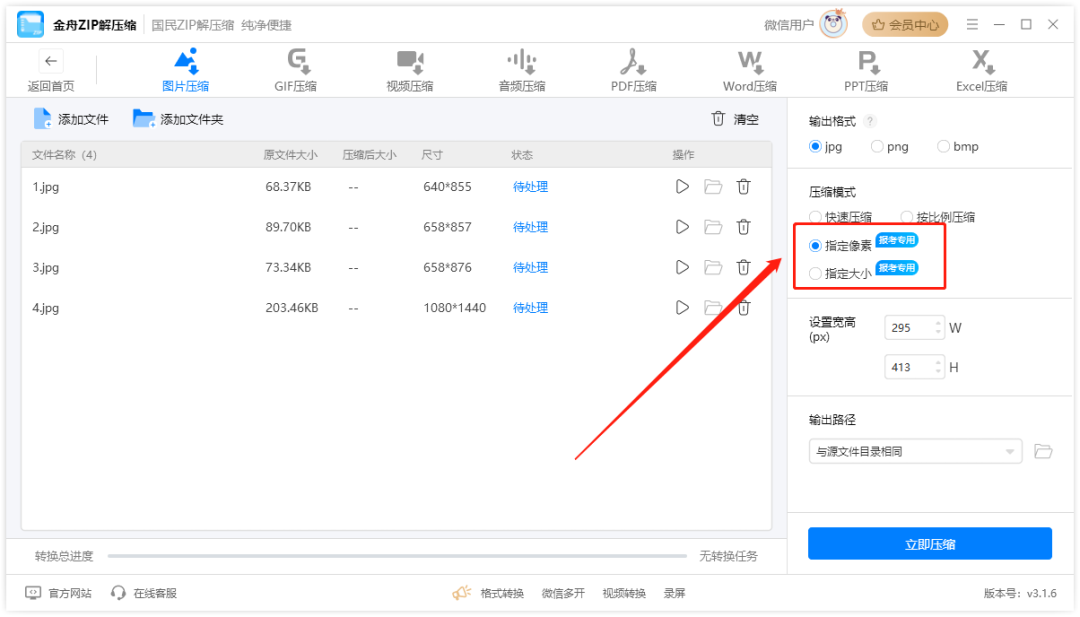Start compressing 1.jpg play icon
Image resolution: width=1080 pixels, height=617 pixels.
(682, 187)
